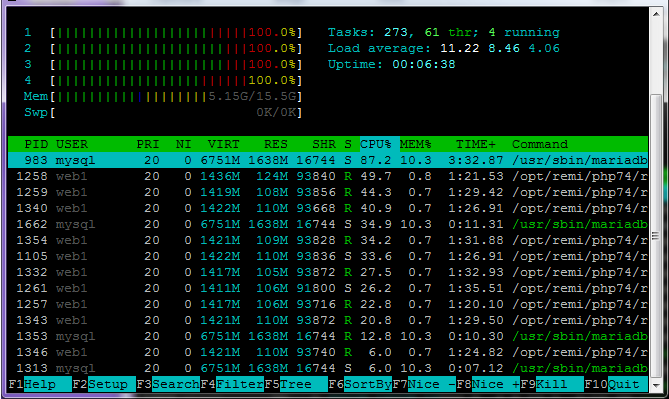Click CPU% value 87.2 in top row

375,160
